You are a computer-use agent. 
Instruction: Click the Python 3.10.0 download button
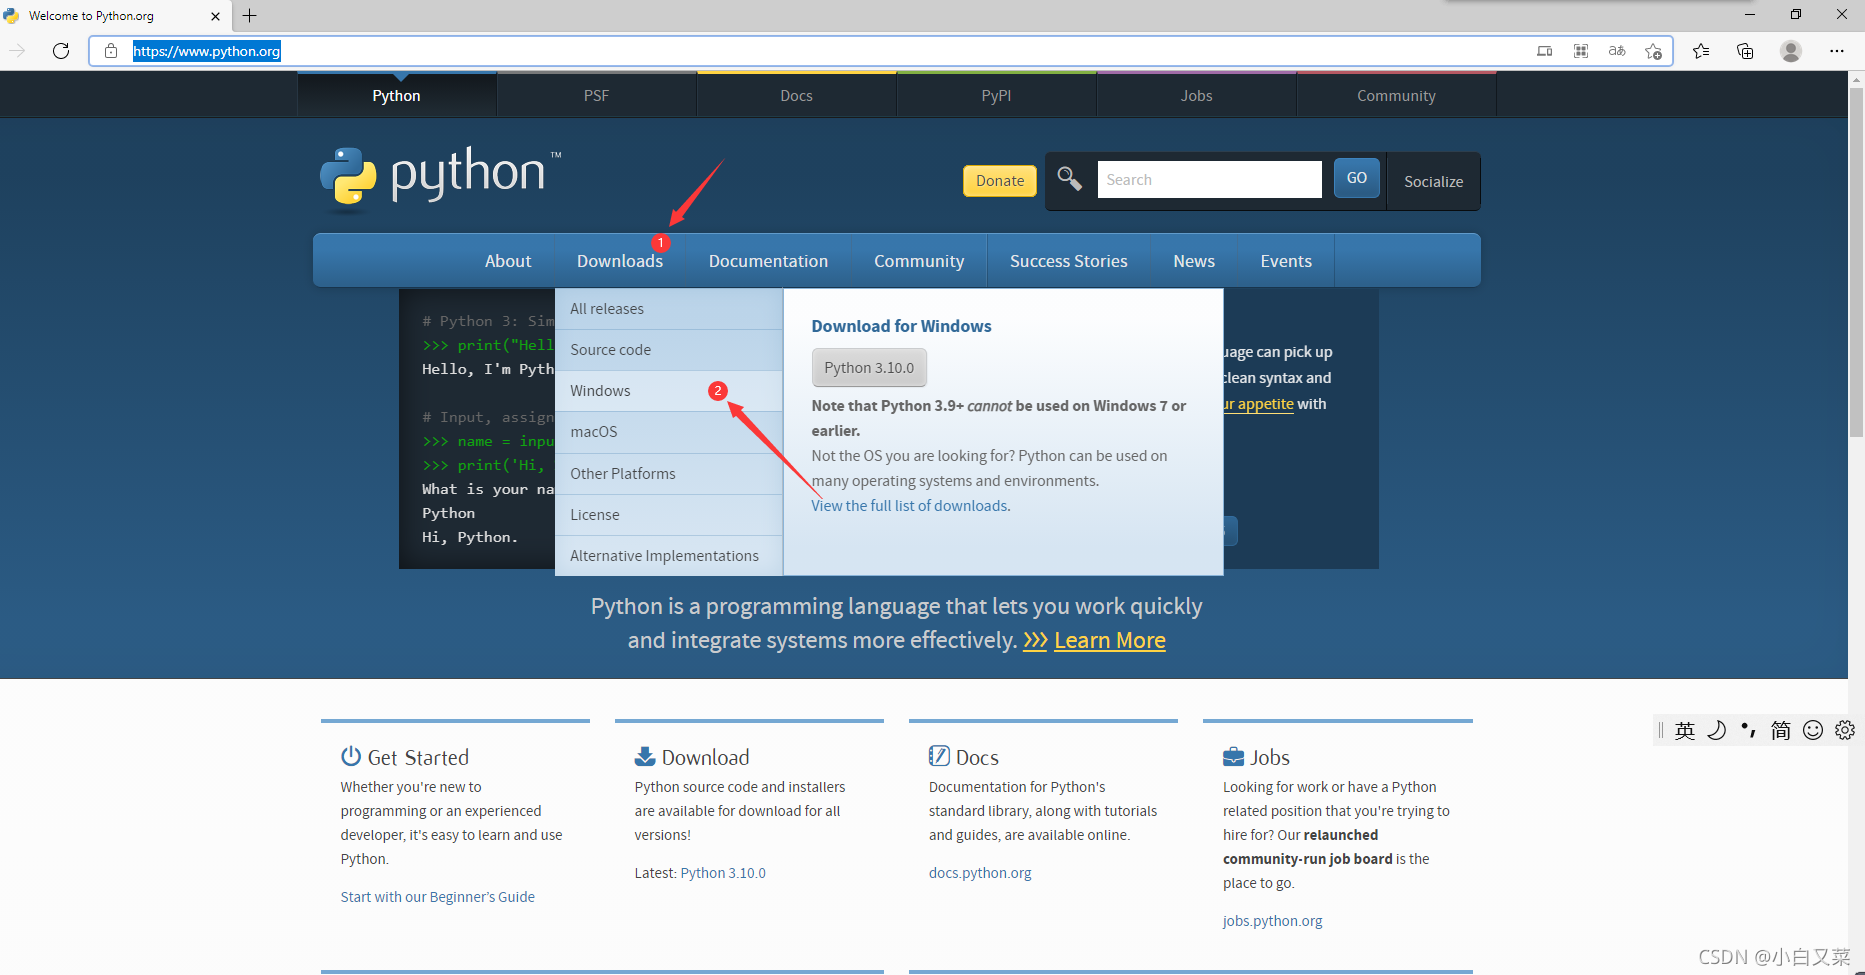869,368
